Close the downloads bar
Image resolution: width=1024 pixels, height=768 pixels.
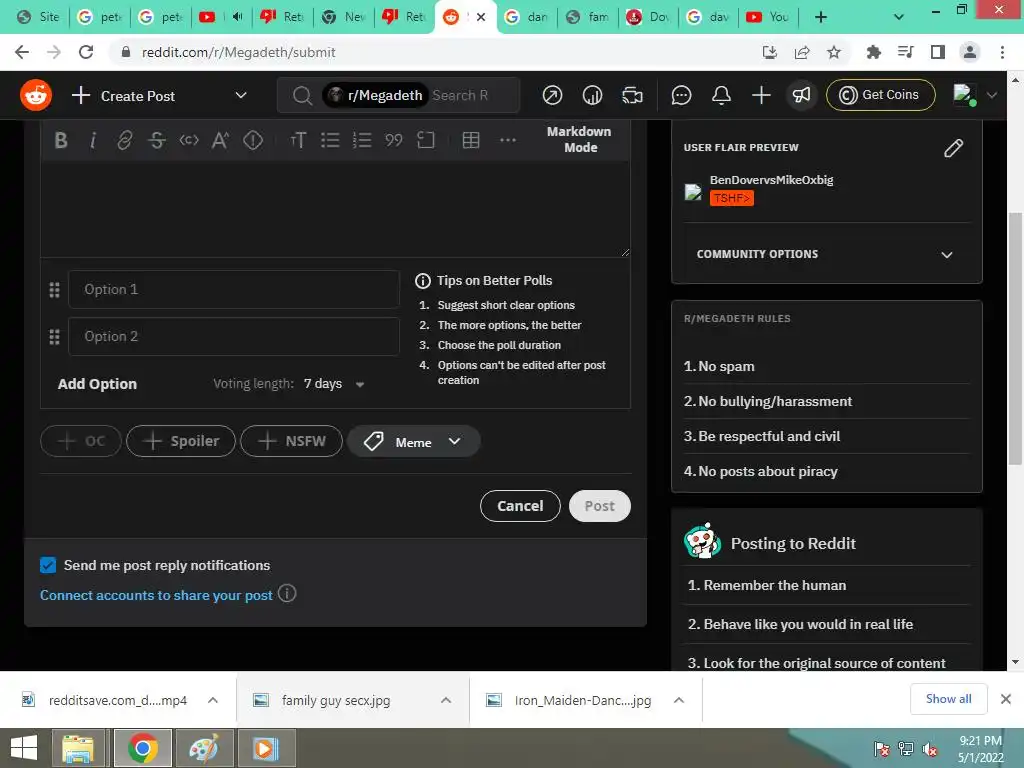1006,699
